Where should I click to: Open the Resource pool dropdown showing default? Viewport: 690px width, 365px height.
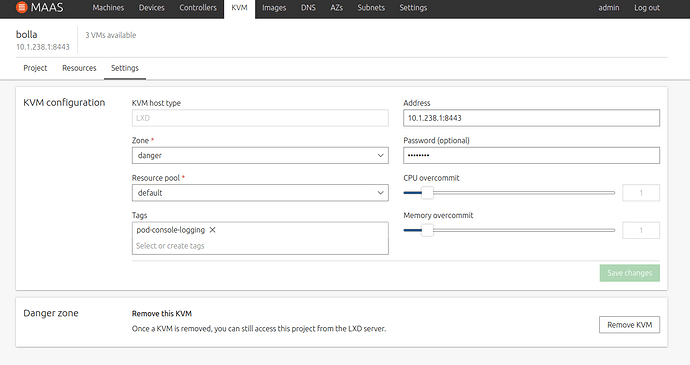pos(260,193)
